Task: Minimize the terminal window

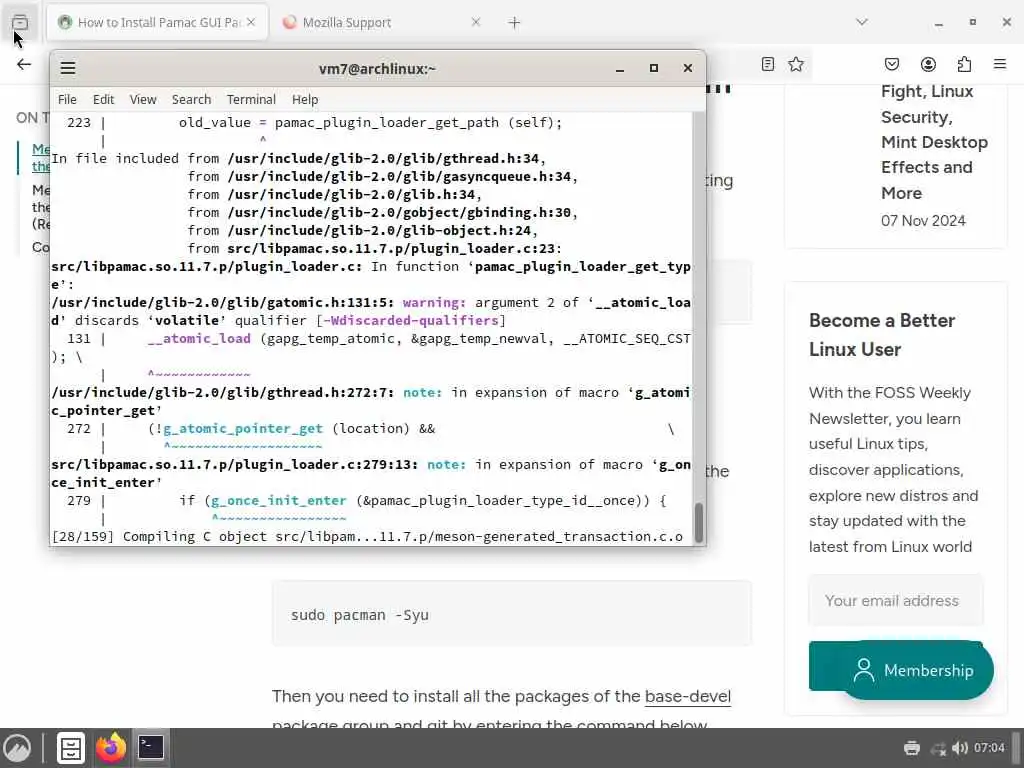Action: point(620,69)
